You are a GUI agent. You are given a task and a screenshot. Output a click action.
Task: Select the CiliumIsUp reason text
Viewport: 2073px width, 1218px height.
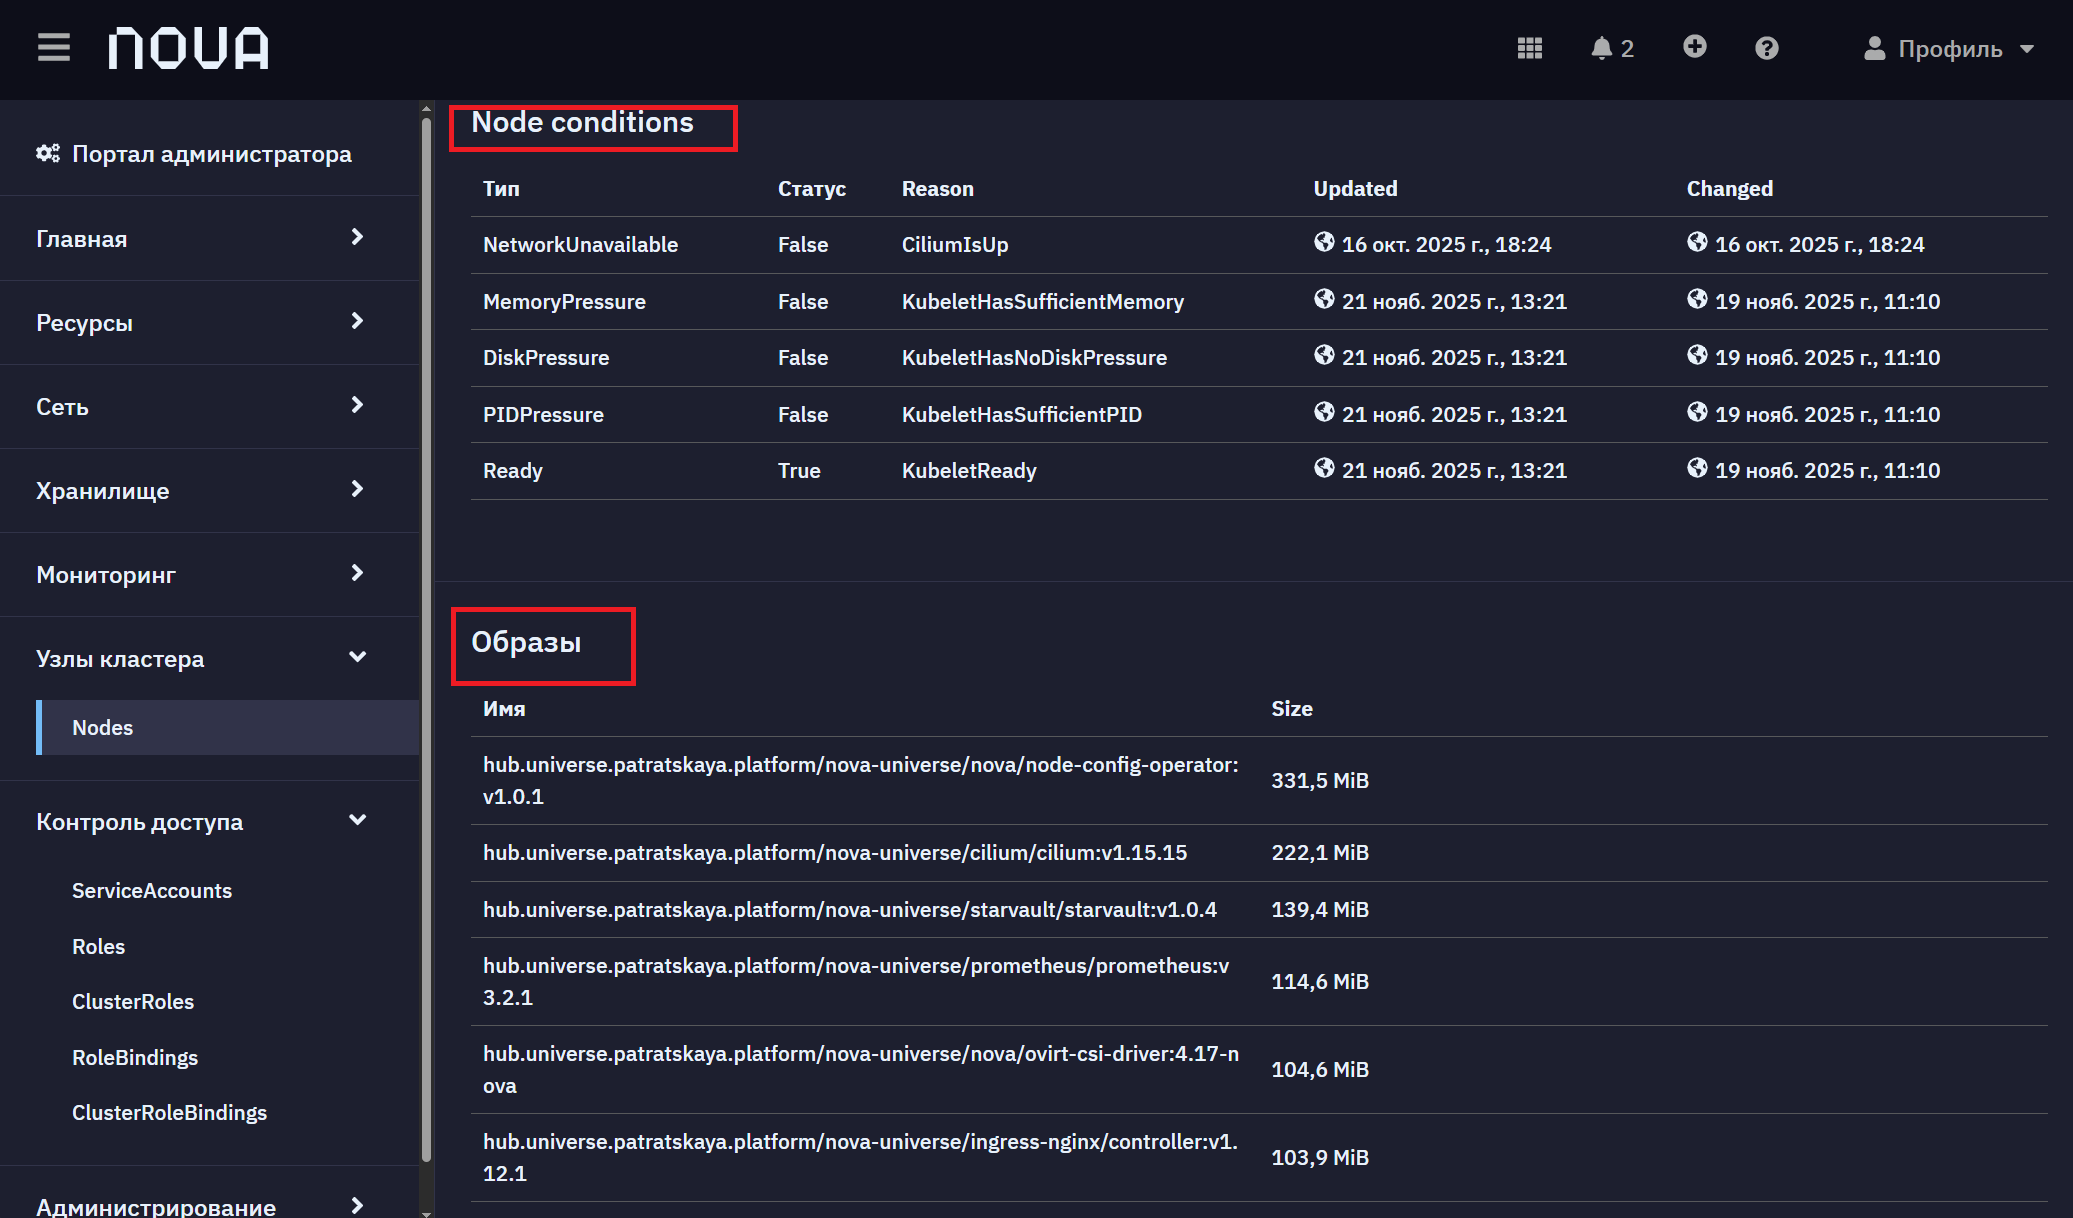pyautogui.click(x=955, y=245)
